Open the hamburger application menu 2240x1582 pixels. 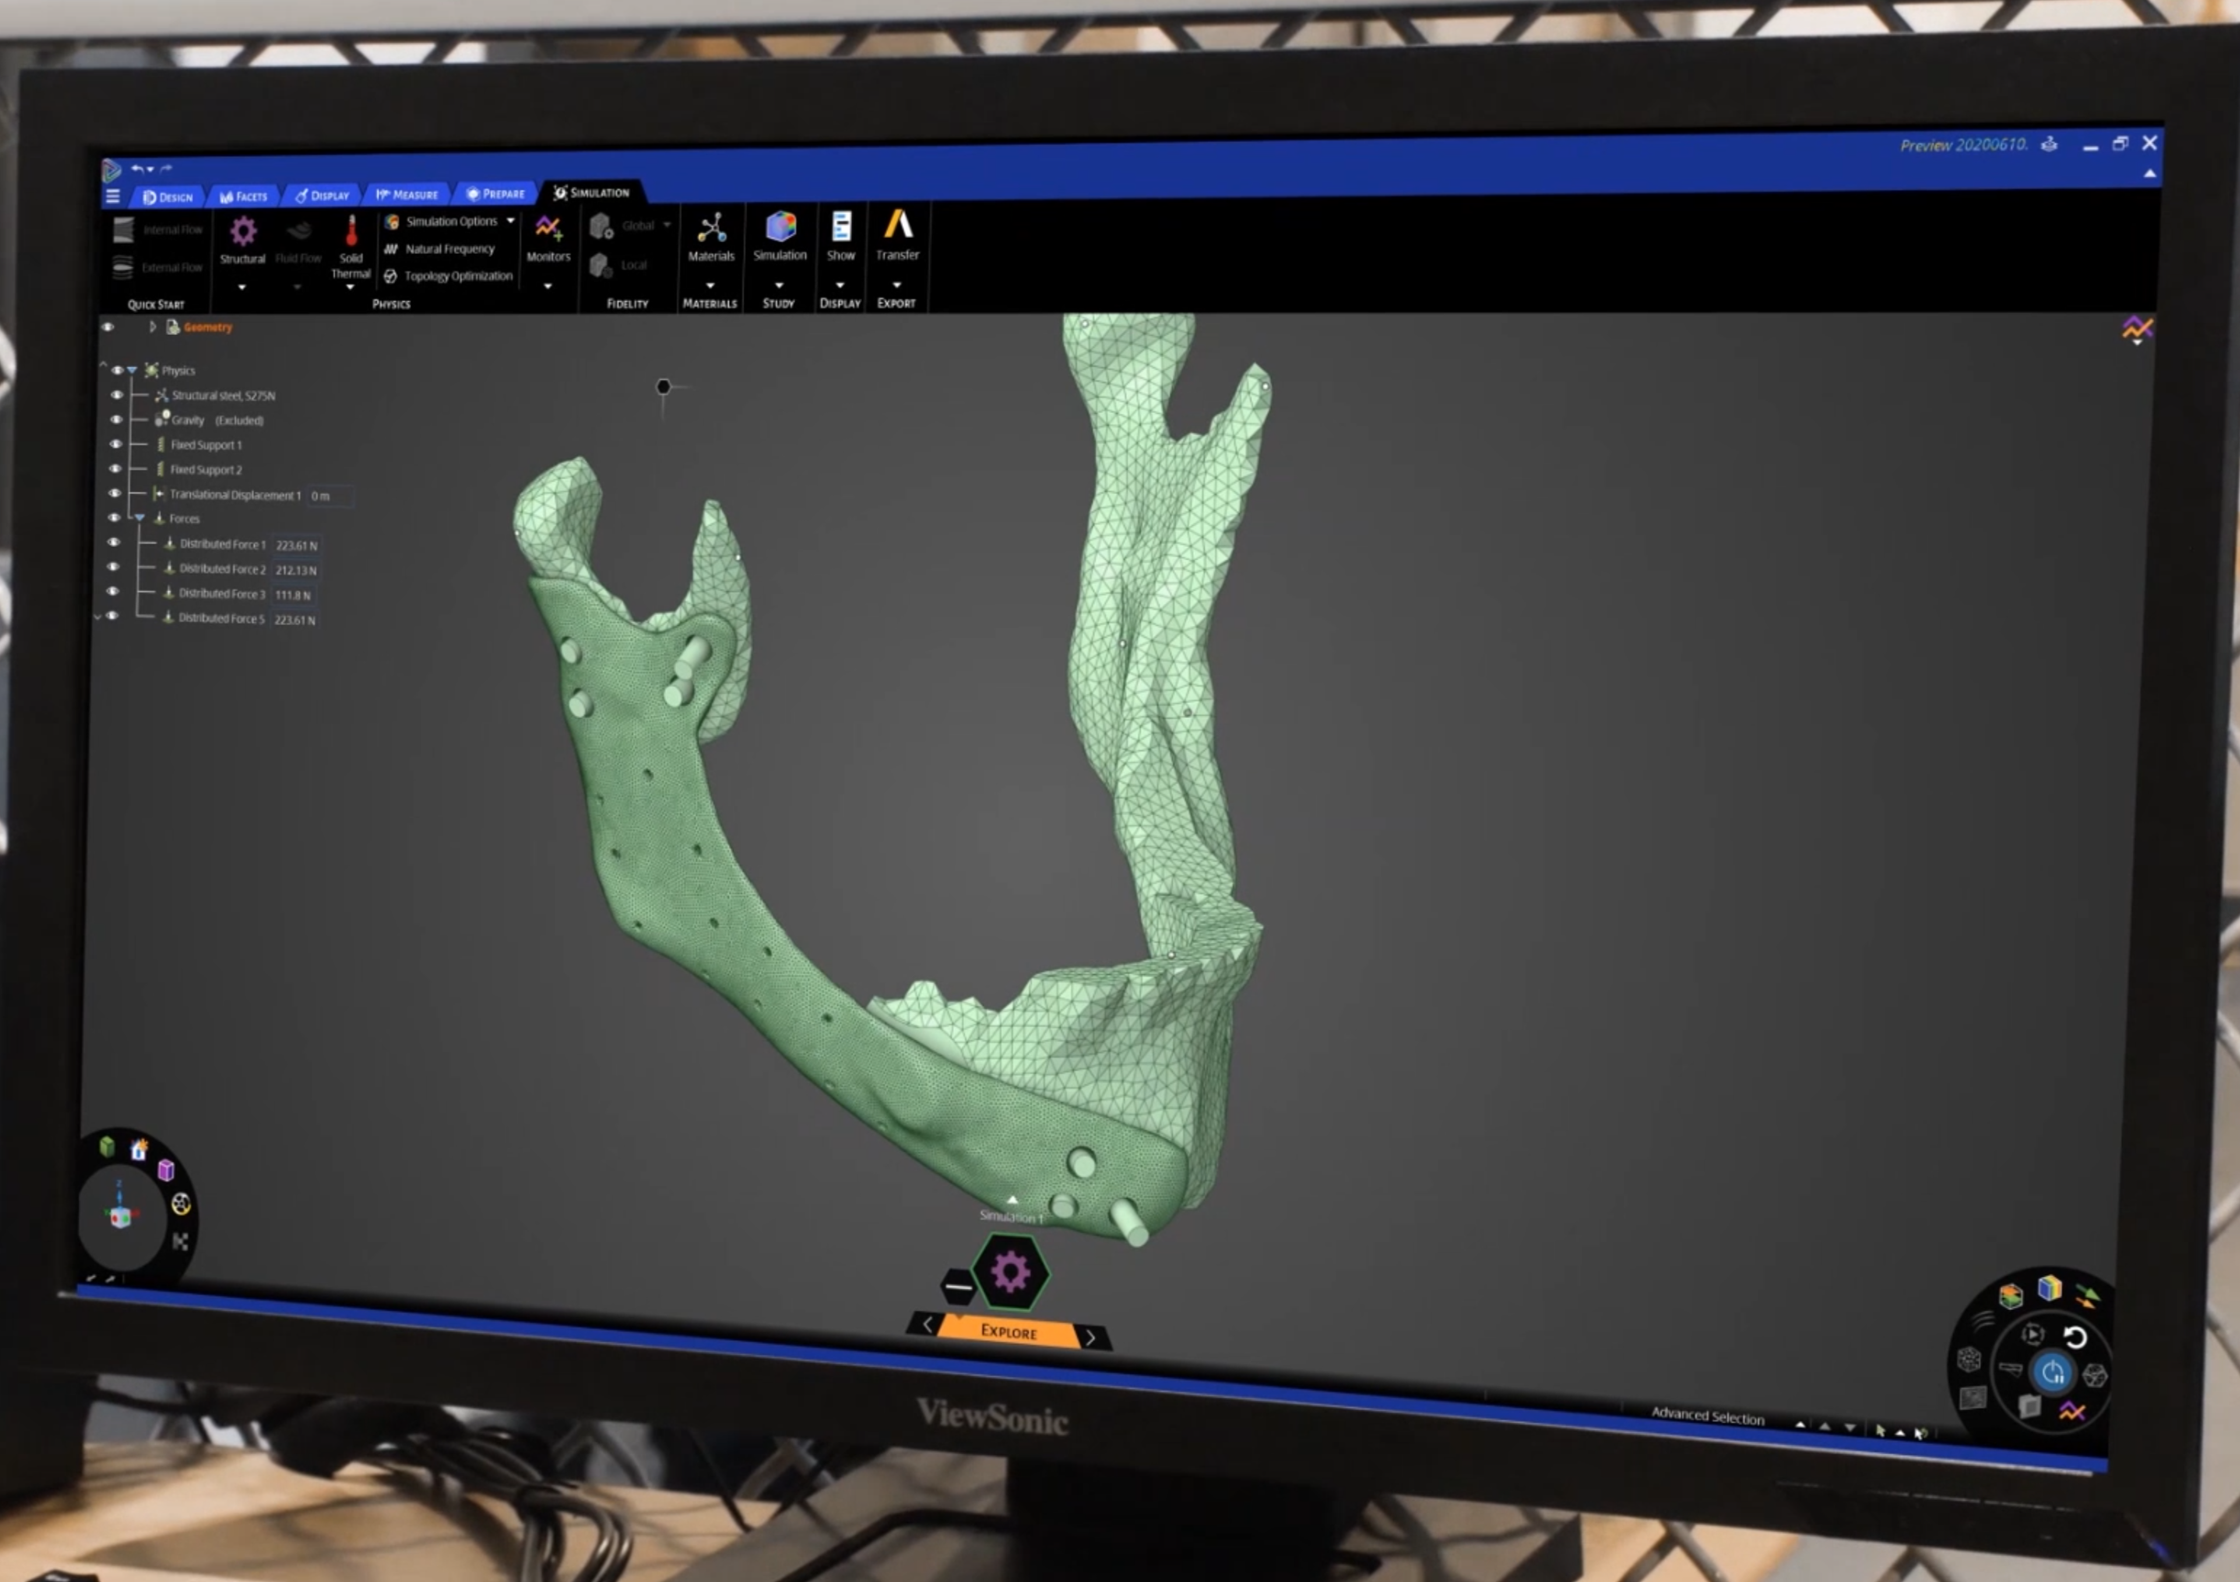(x=112, y=196)
